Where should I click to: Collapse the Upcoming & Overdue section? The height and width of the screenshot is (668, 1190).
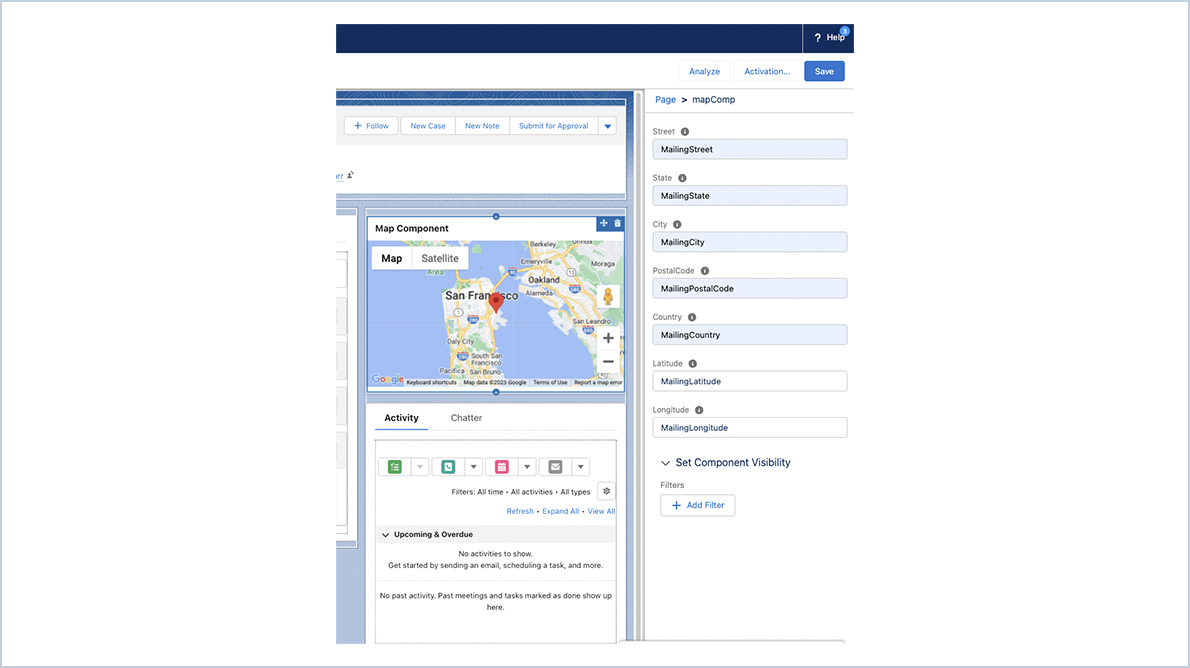coord(385,534)
